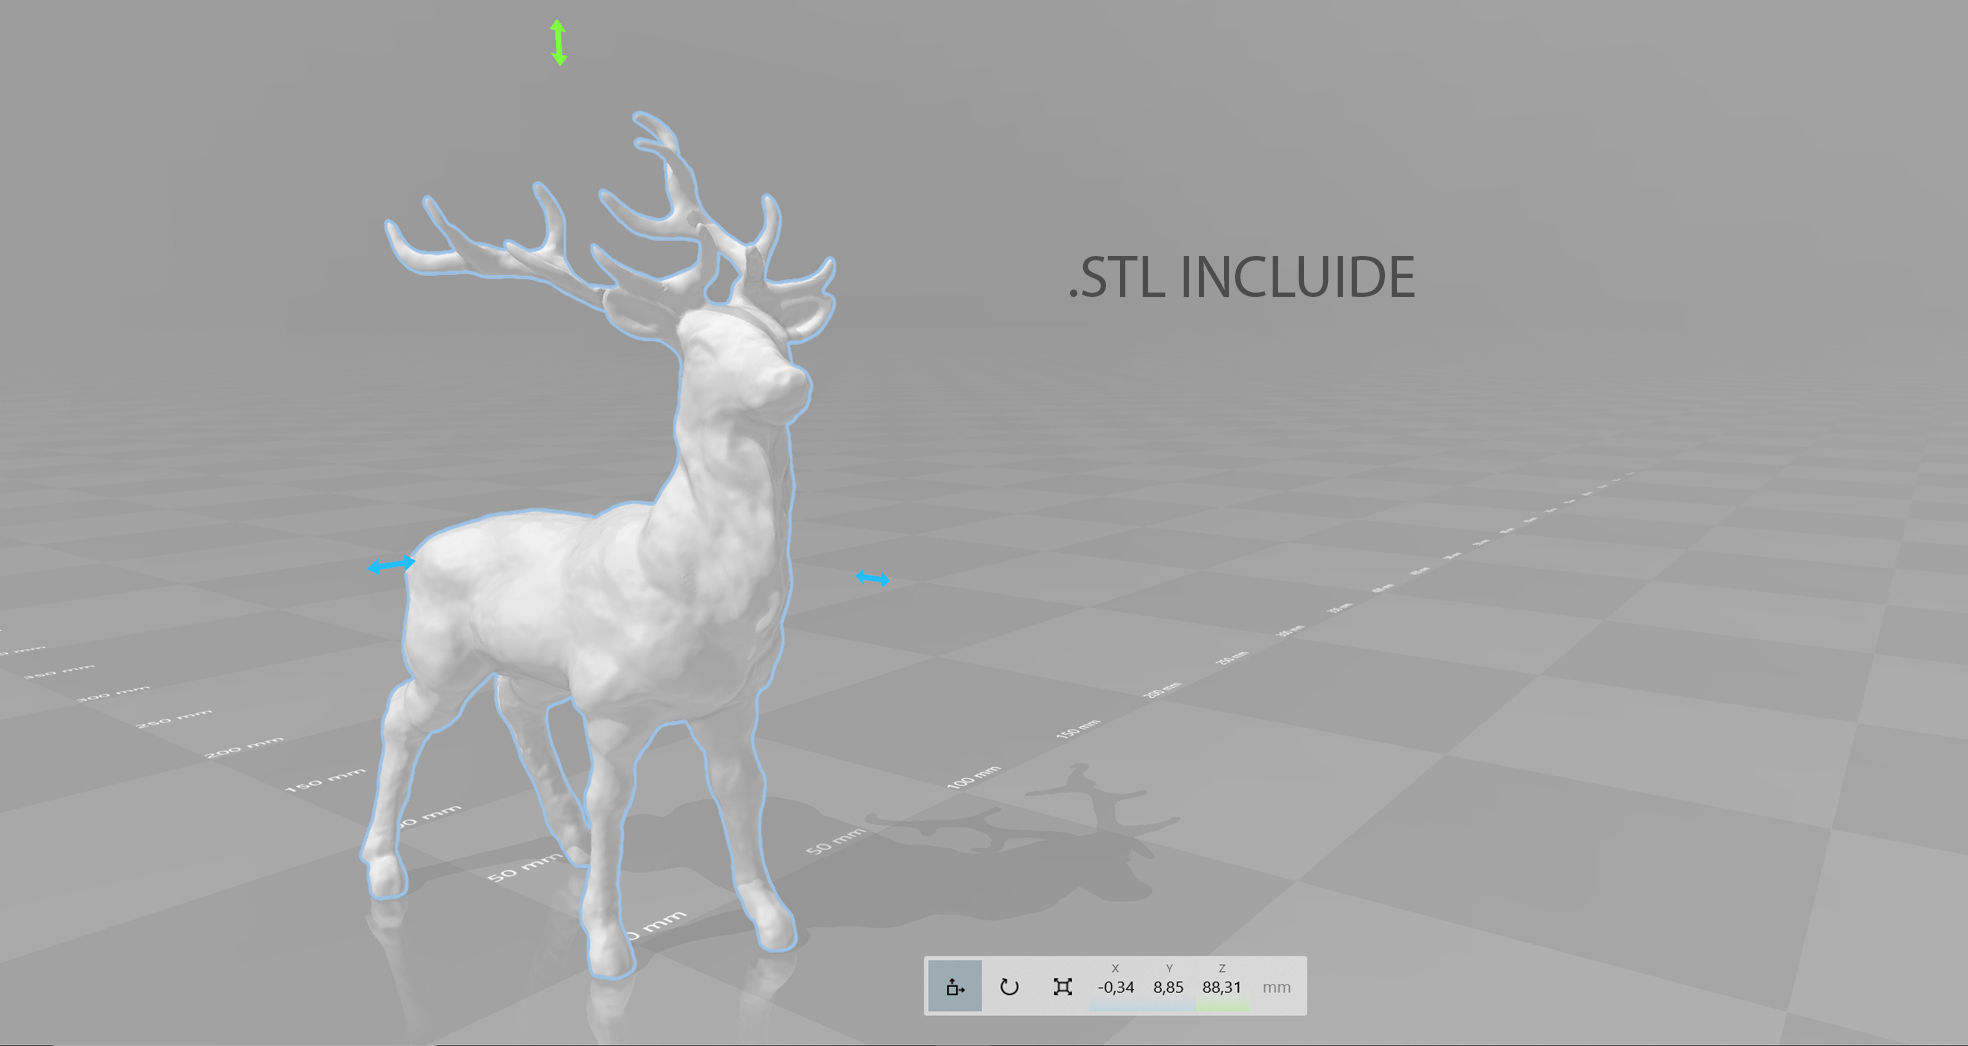The image size is (1968, 1046).
Task: Select the Rotate tool icon
Action: click(x=1009, y=987)
